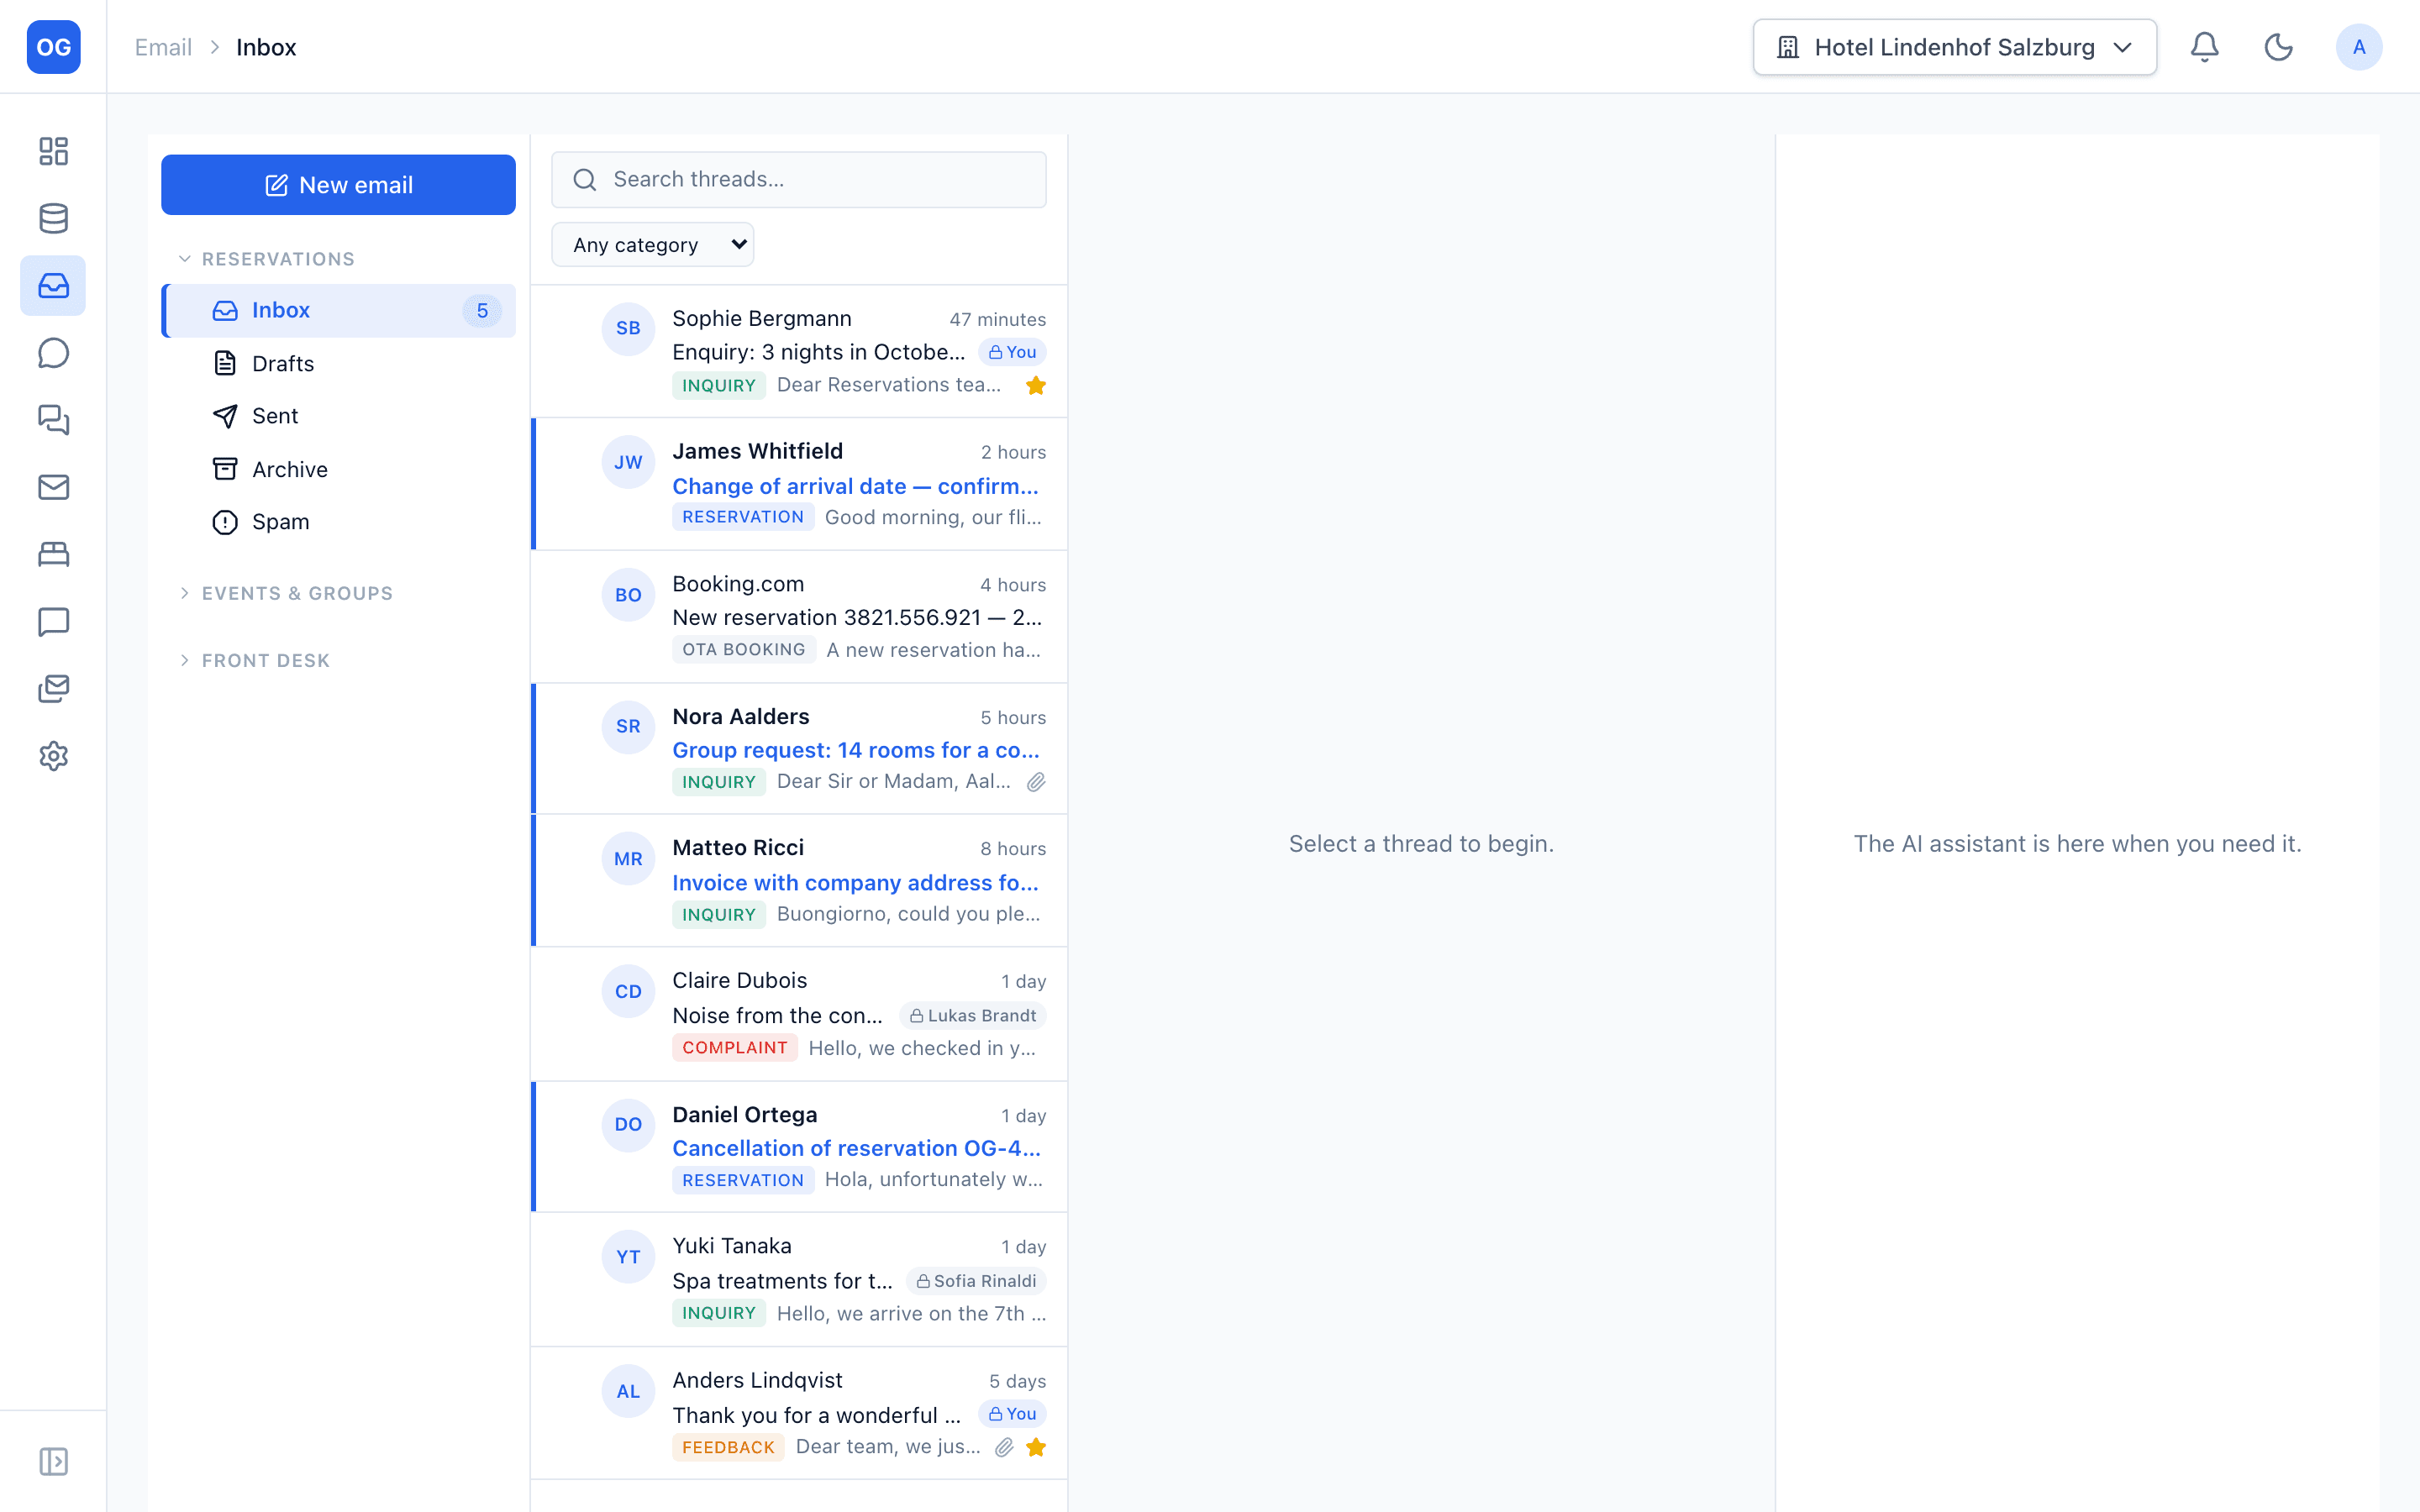Open the bed rooms icon in sidebar
Screen dimensions: 2420x1512
[x=53, y=554]
